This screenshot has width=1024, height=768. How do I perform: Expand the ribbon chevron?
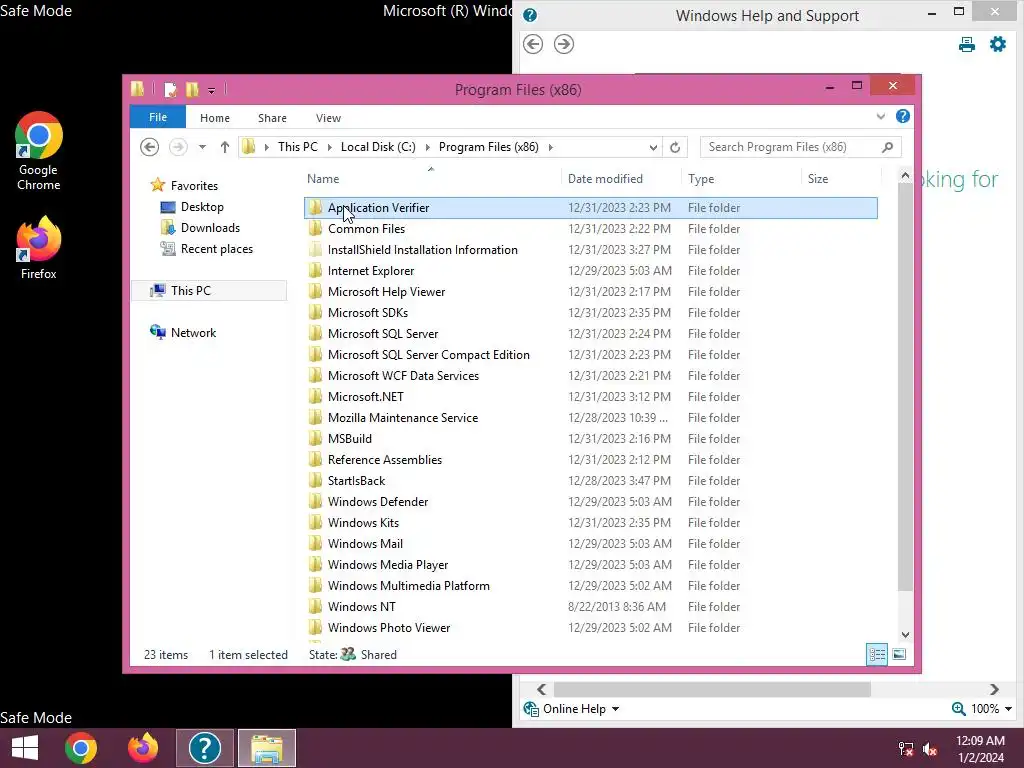coord(880,116)
